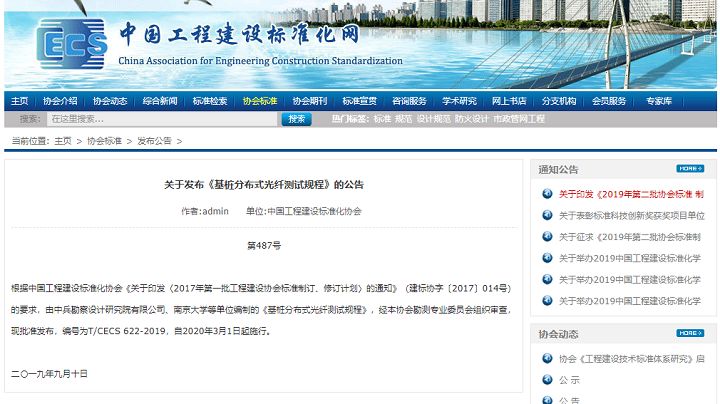720x404 pixels.
Task: Click hot tag 防火设计
Action: point(471,119)
